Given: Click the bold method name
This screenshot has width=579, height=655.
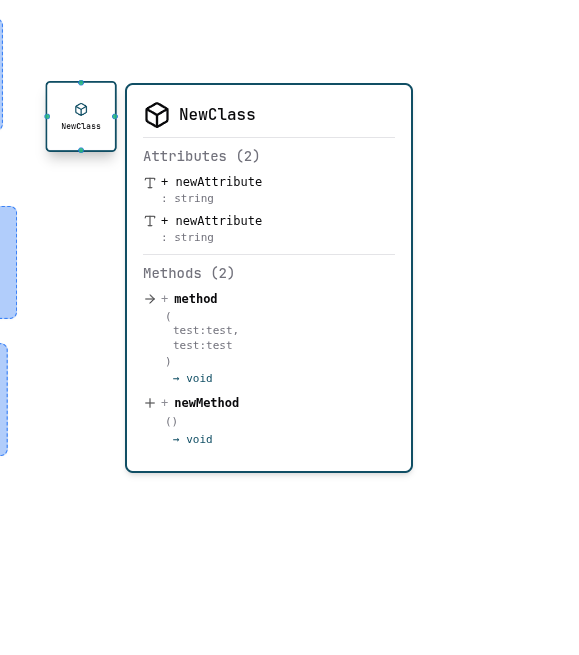Looking at the screenshot, I should pyautogui.click(x=196, y=299).
